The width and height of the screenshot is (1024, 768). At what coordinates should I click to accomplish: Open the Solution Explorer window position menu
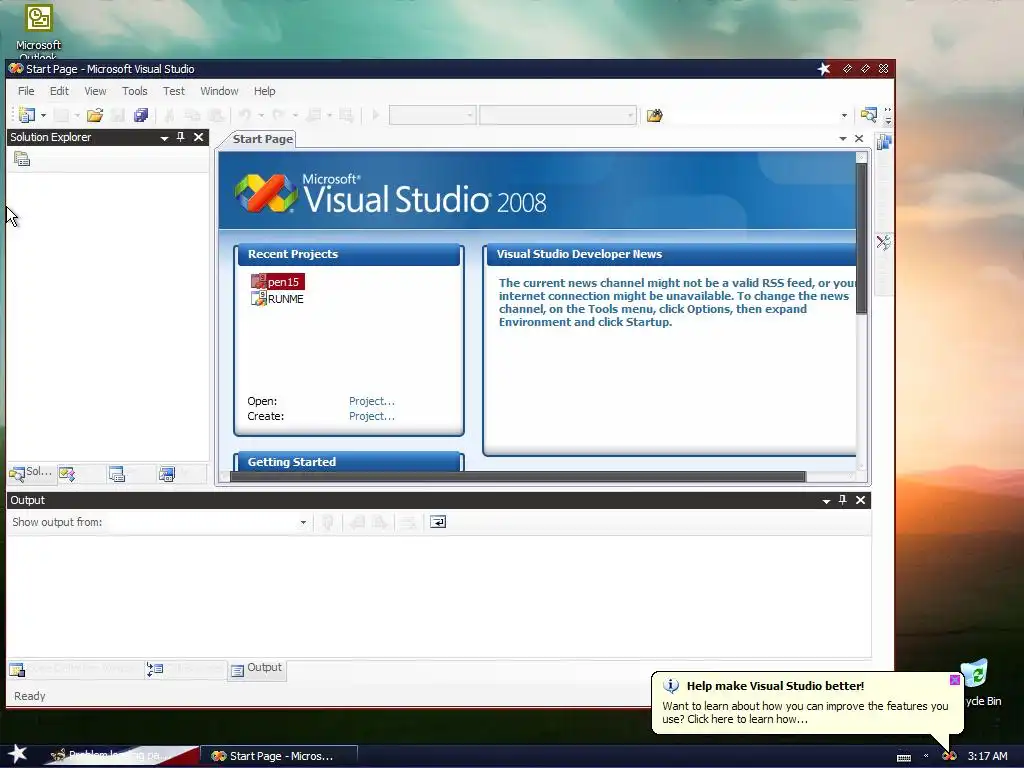tap(164, 138)
